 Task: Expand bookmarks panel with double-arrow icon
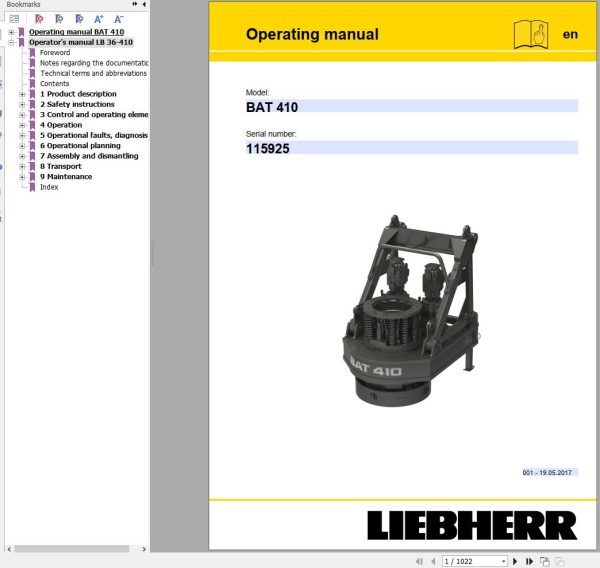135,4
